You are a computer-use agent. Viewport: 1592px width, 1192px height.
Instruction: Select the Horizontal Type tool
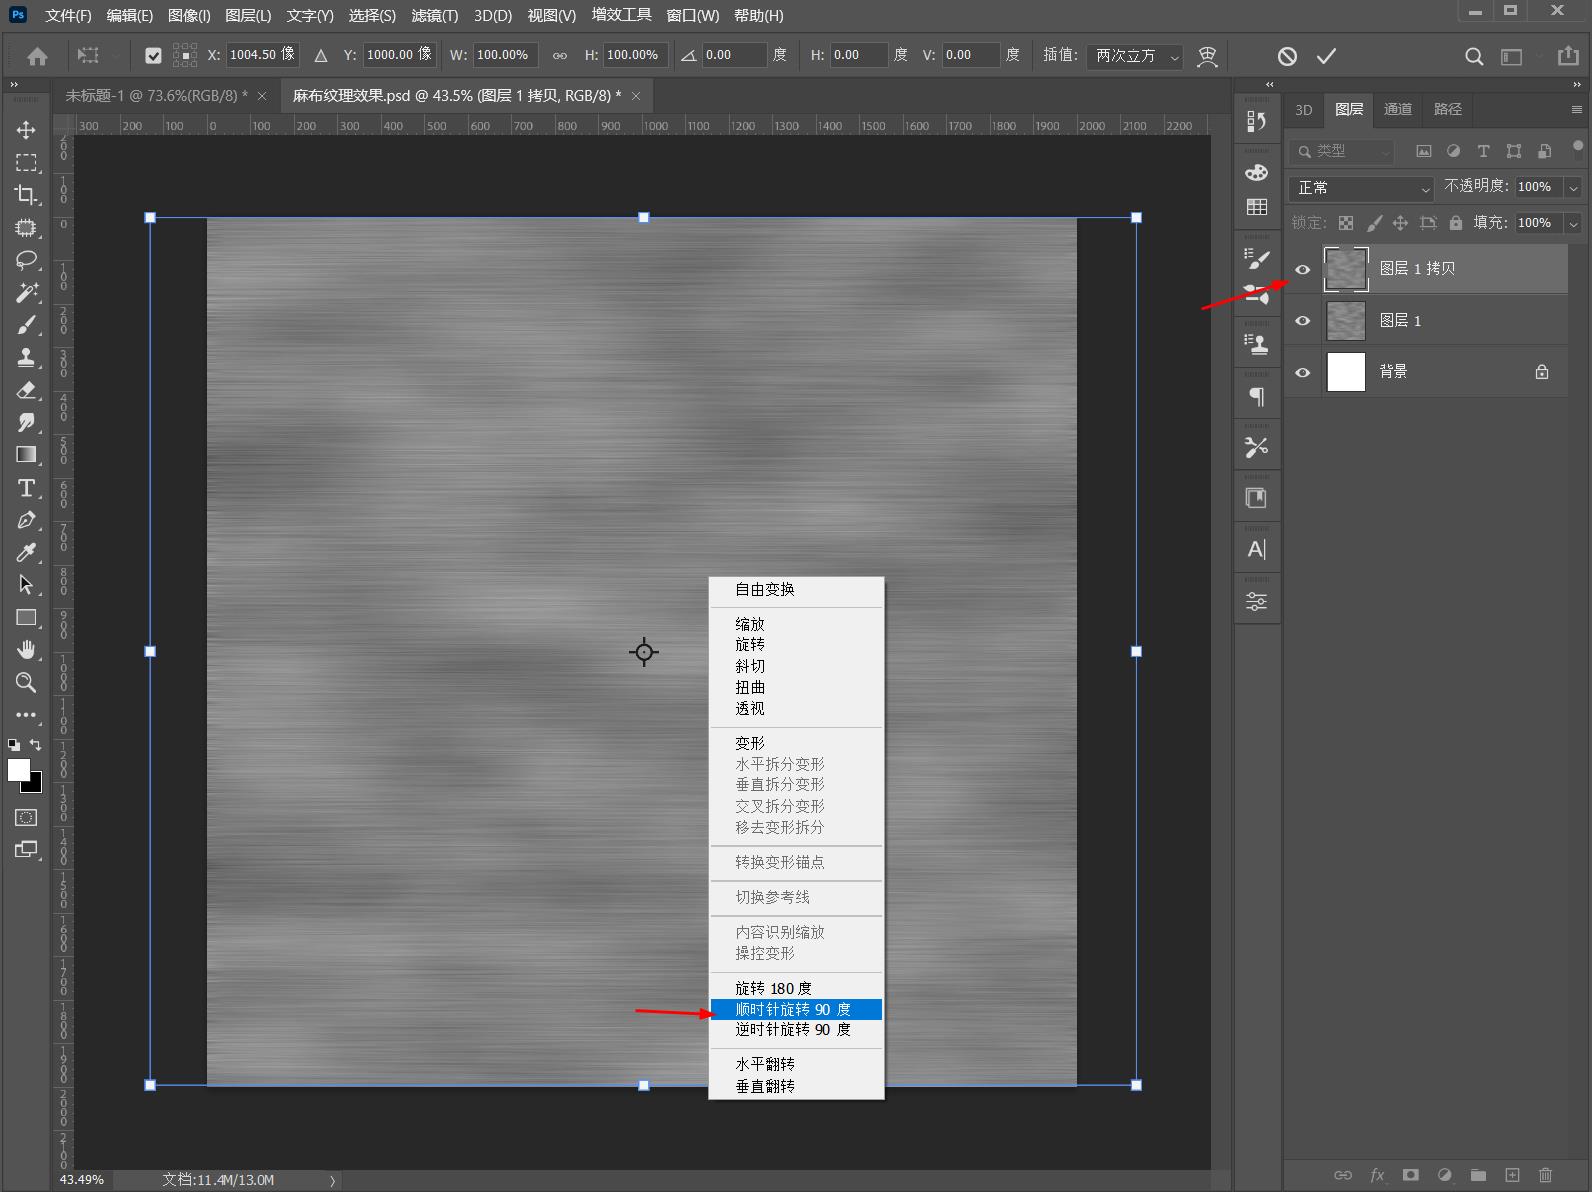27,488
